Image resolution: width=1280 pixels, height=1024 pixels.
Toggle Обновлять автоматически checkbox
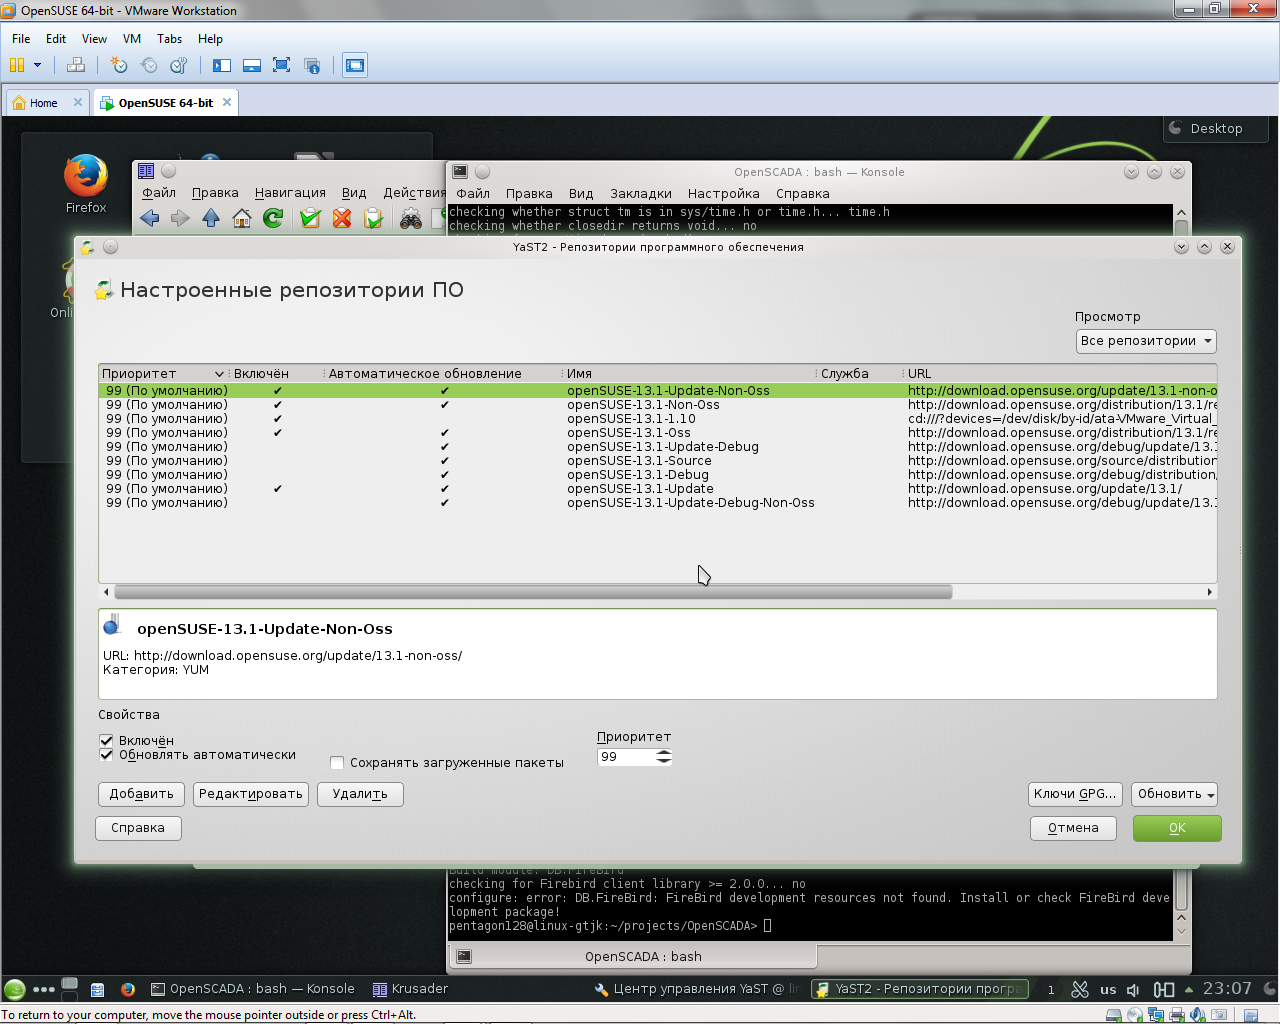pos(106,755)
